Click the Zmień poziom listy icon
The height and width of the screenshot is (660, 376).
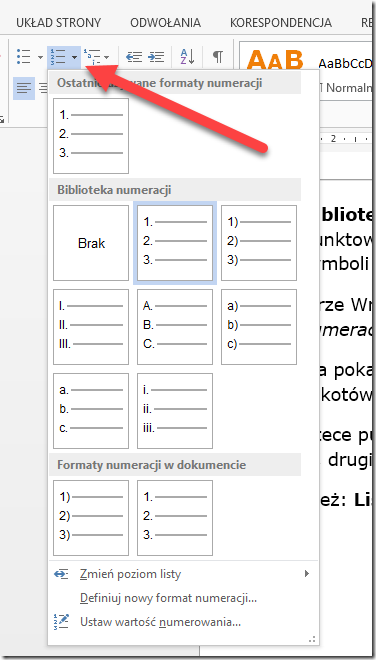tap(61, 574)
